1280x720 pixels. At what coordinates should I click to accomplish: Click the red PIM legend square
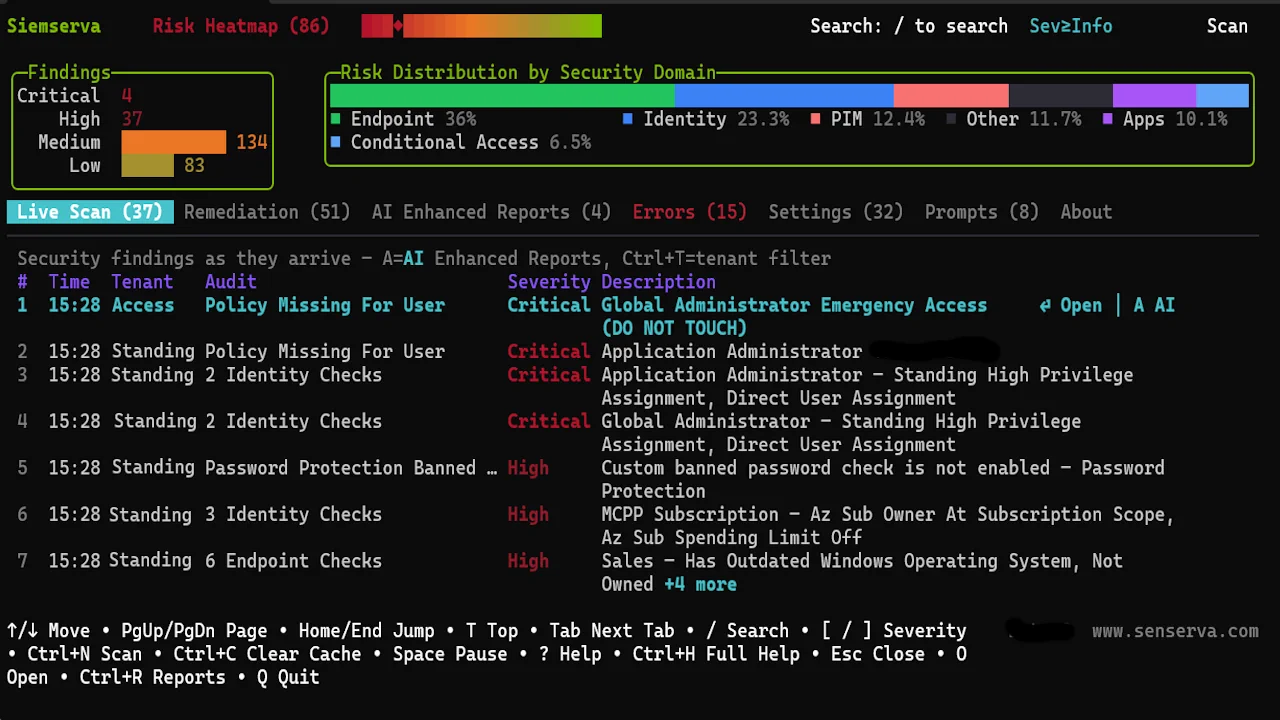(x=816, y=118)
